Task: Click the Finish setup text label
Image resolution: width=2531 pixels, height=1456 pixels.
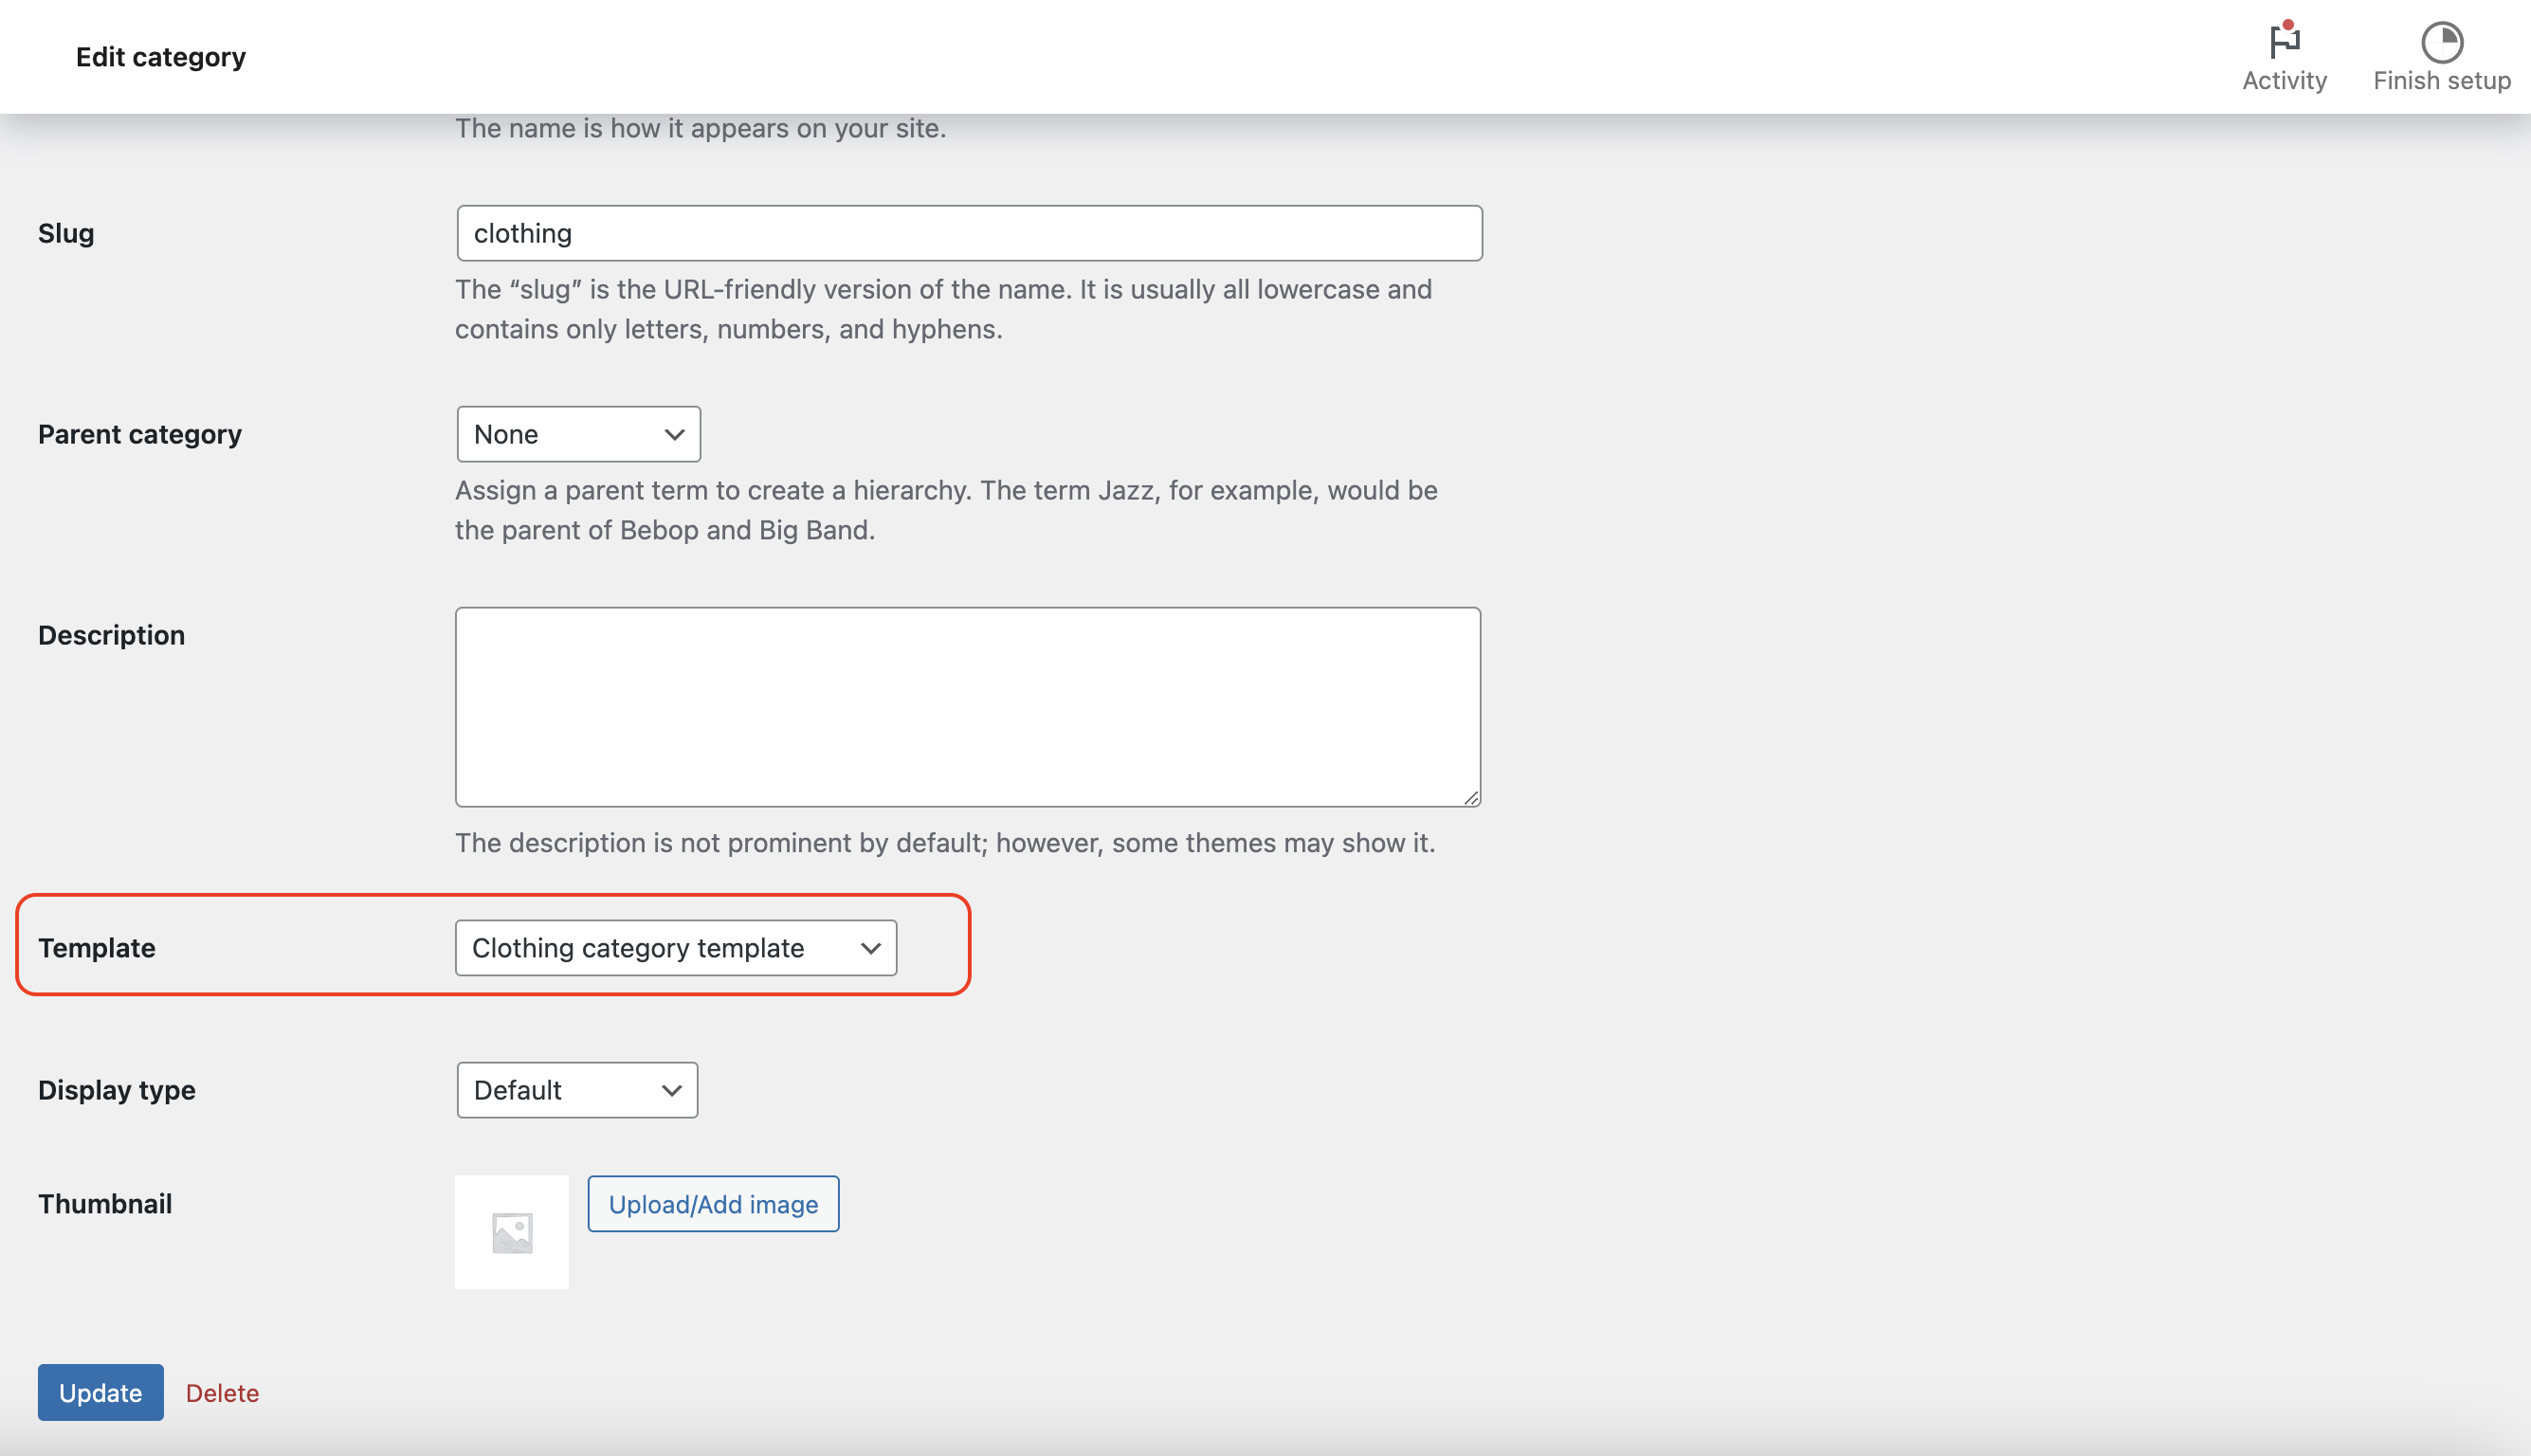Action: (x=2441, y=80)
